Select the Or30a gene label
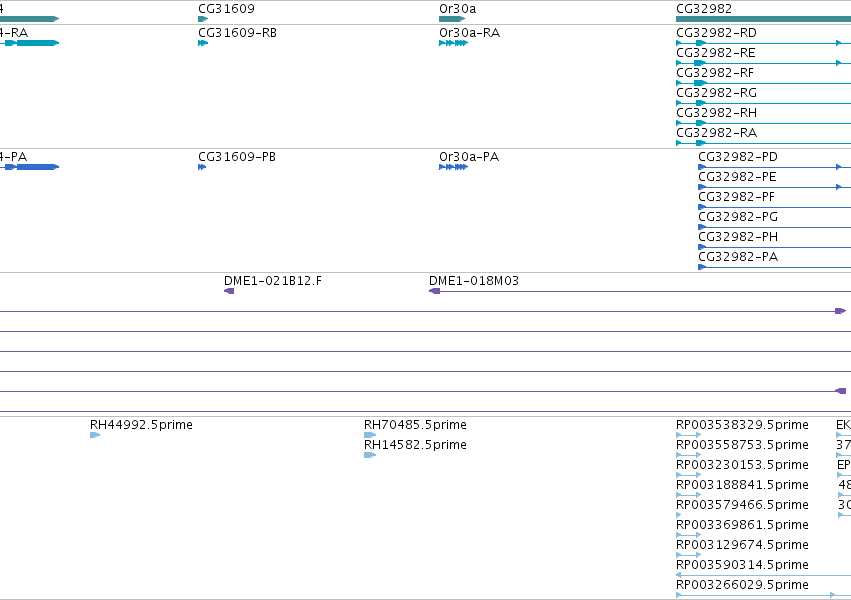Screen dimensions: 851x600 (458, 9)
